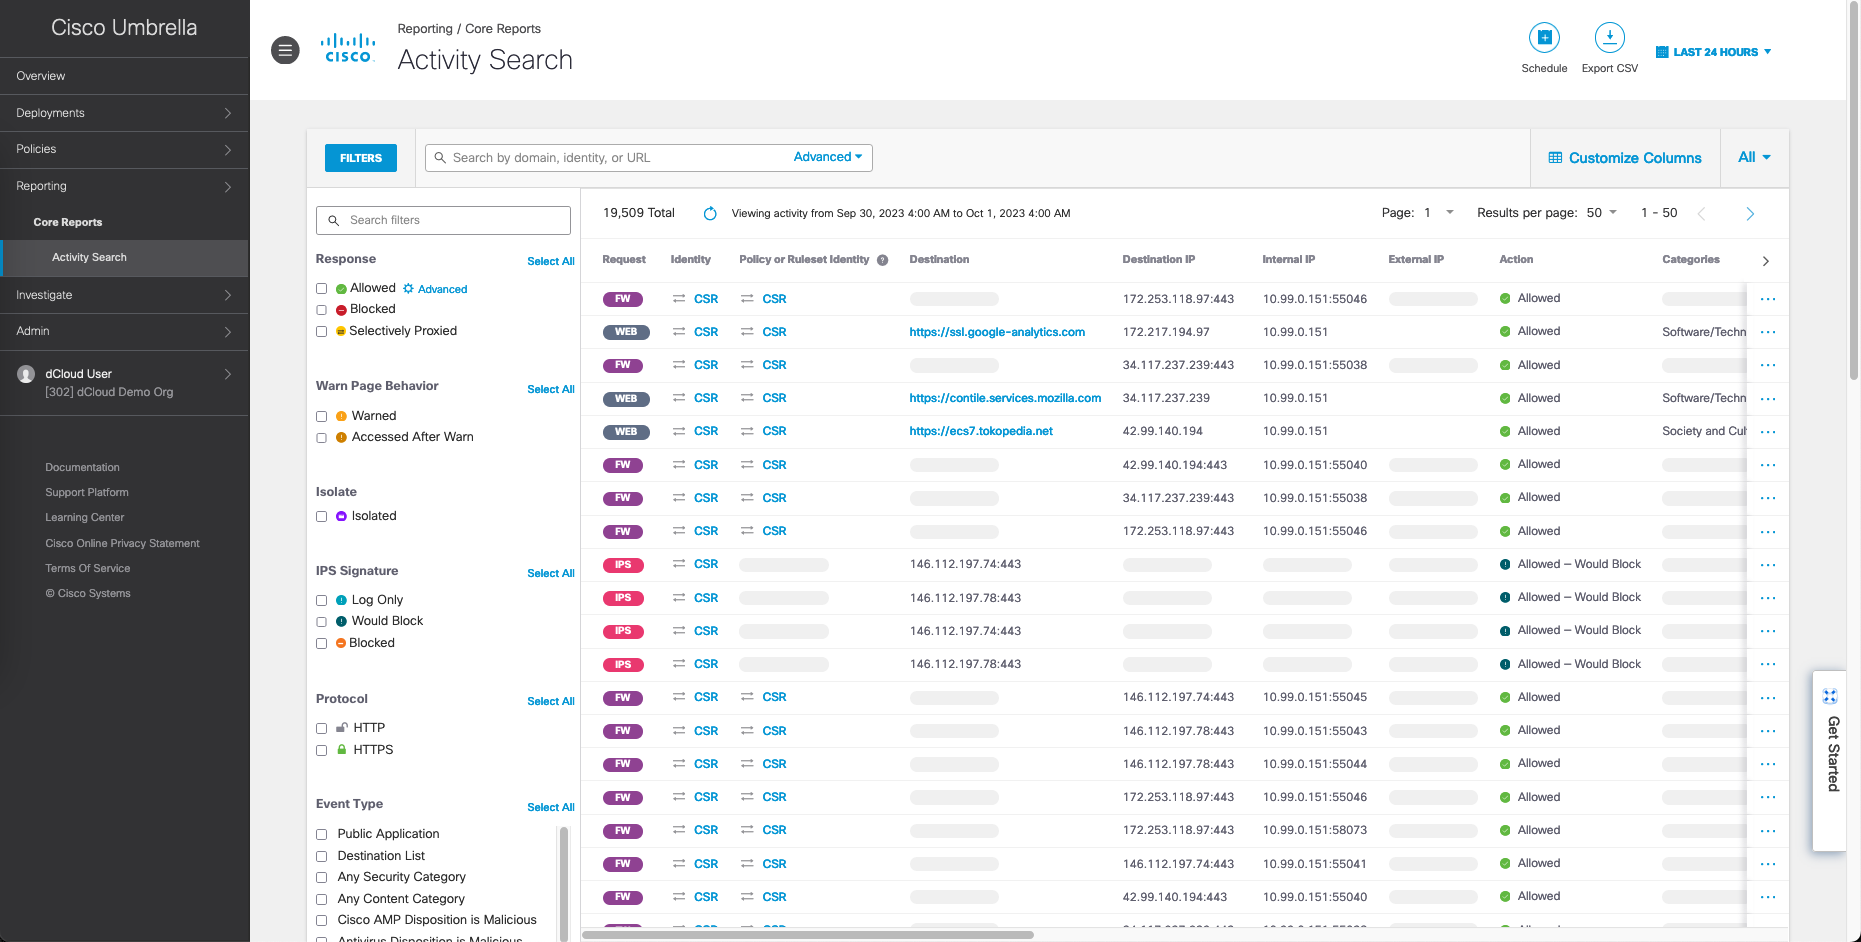Check the Blocked response filter

(322, 310)
